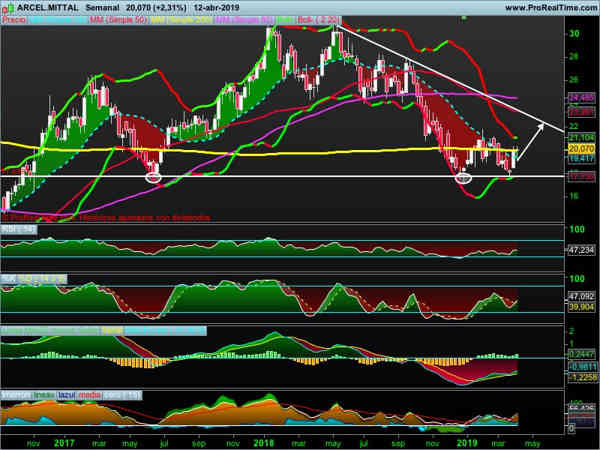
Task: Click the 20,070 (+2,31%) price quote
Action: (156, 8)
